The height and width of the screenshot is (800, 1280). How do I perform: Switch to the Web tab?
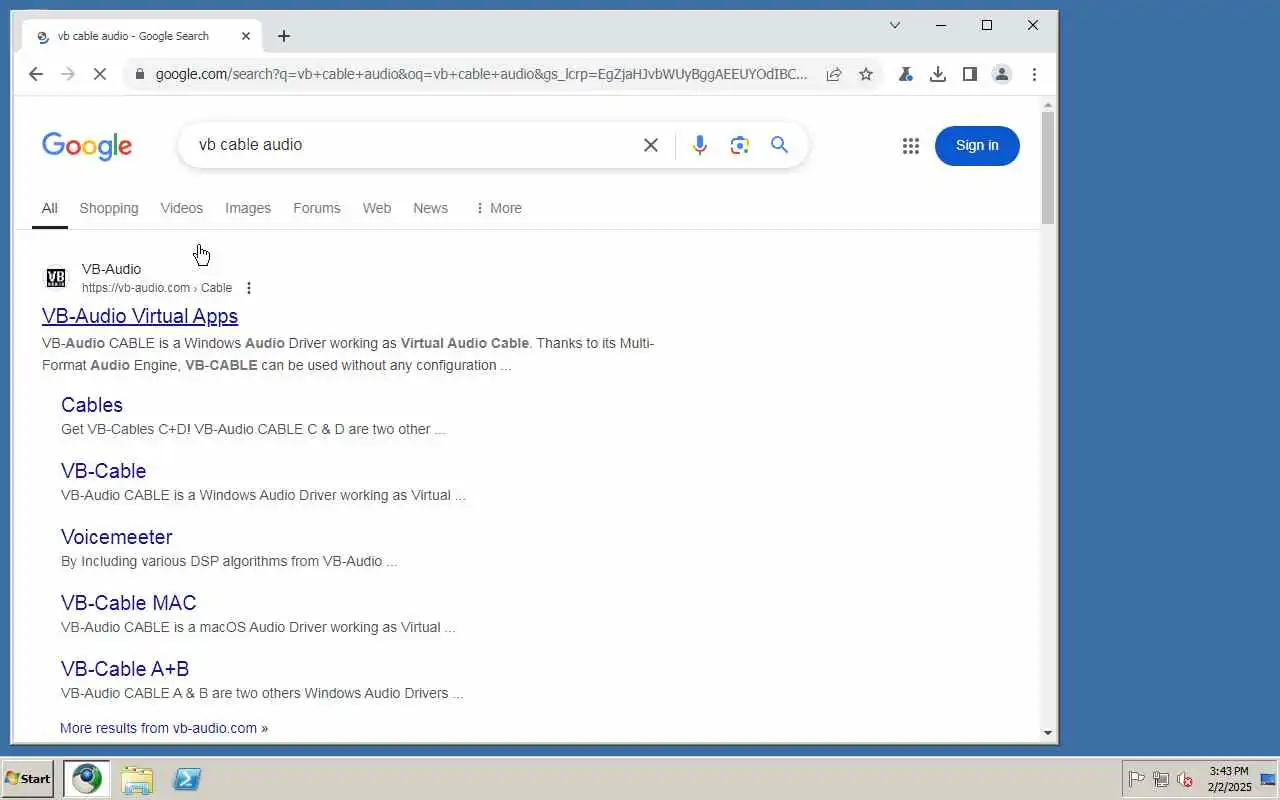(x=377, y=208)
